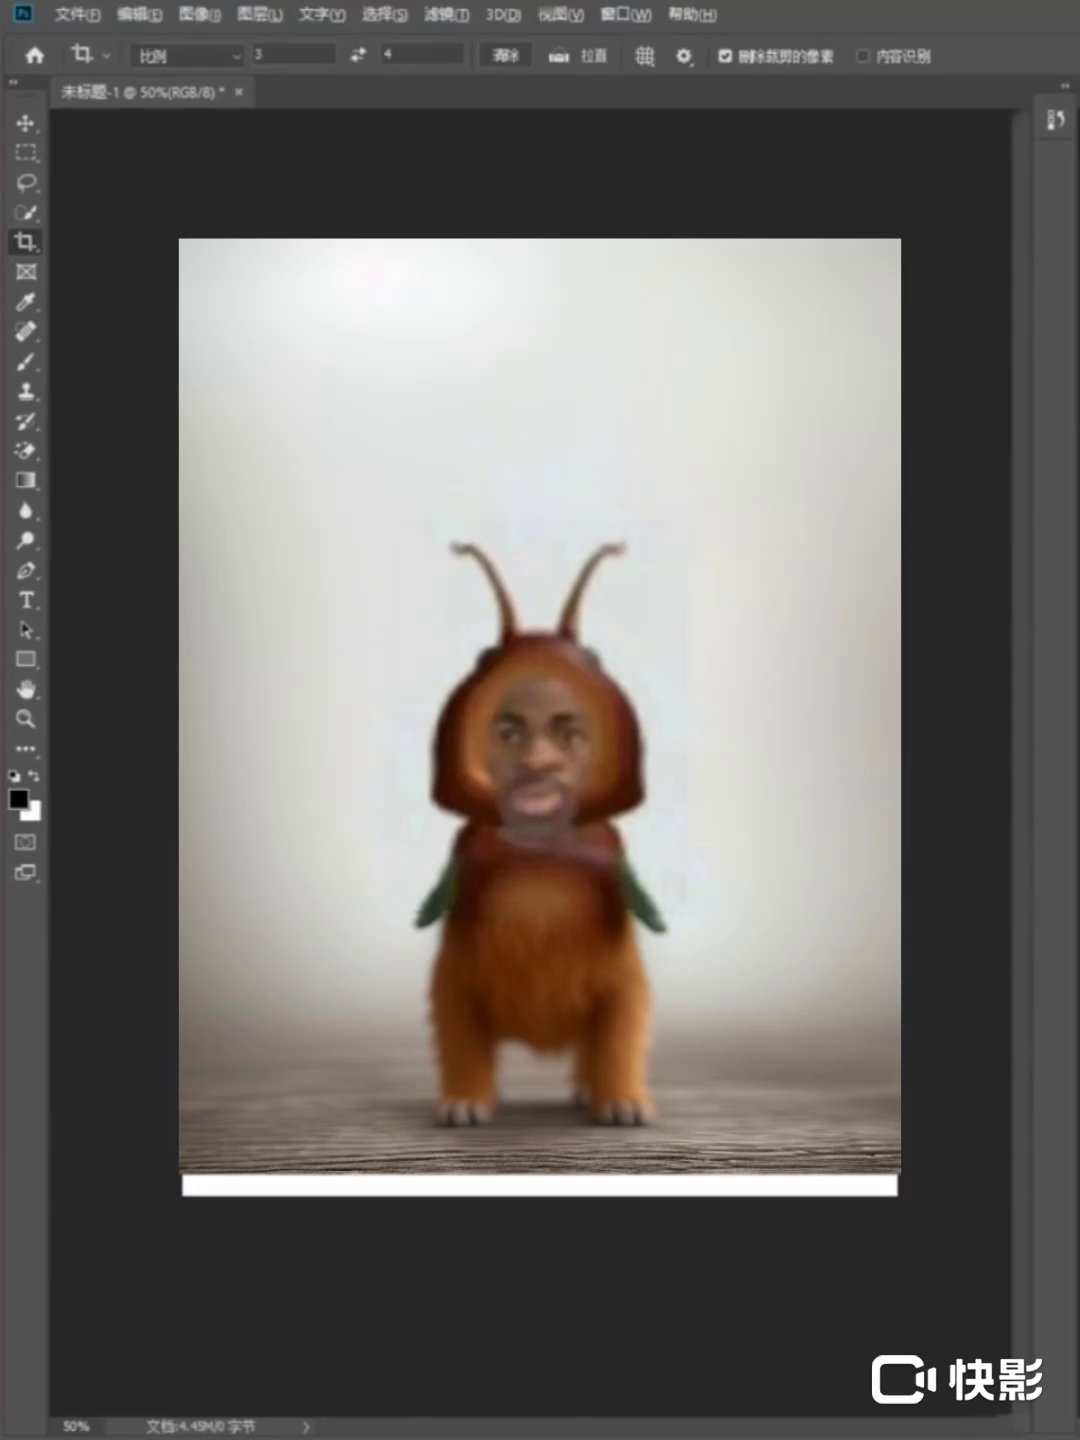Click the 清除 button in options bar

(505, 56)
